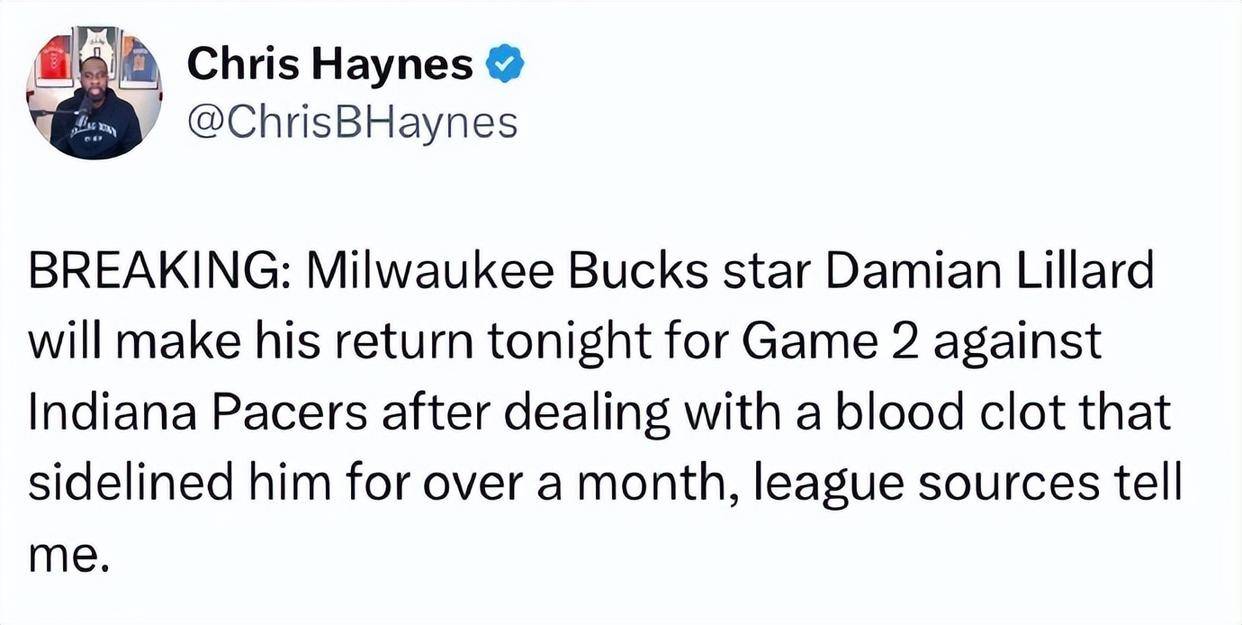The image size is (1242, 625).
Task: Click the @ChrisBHaynes handle
Action: point(352,122)
